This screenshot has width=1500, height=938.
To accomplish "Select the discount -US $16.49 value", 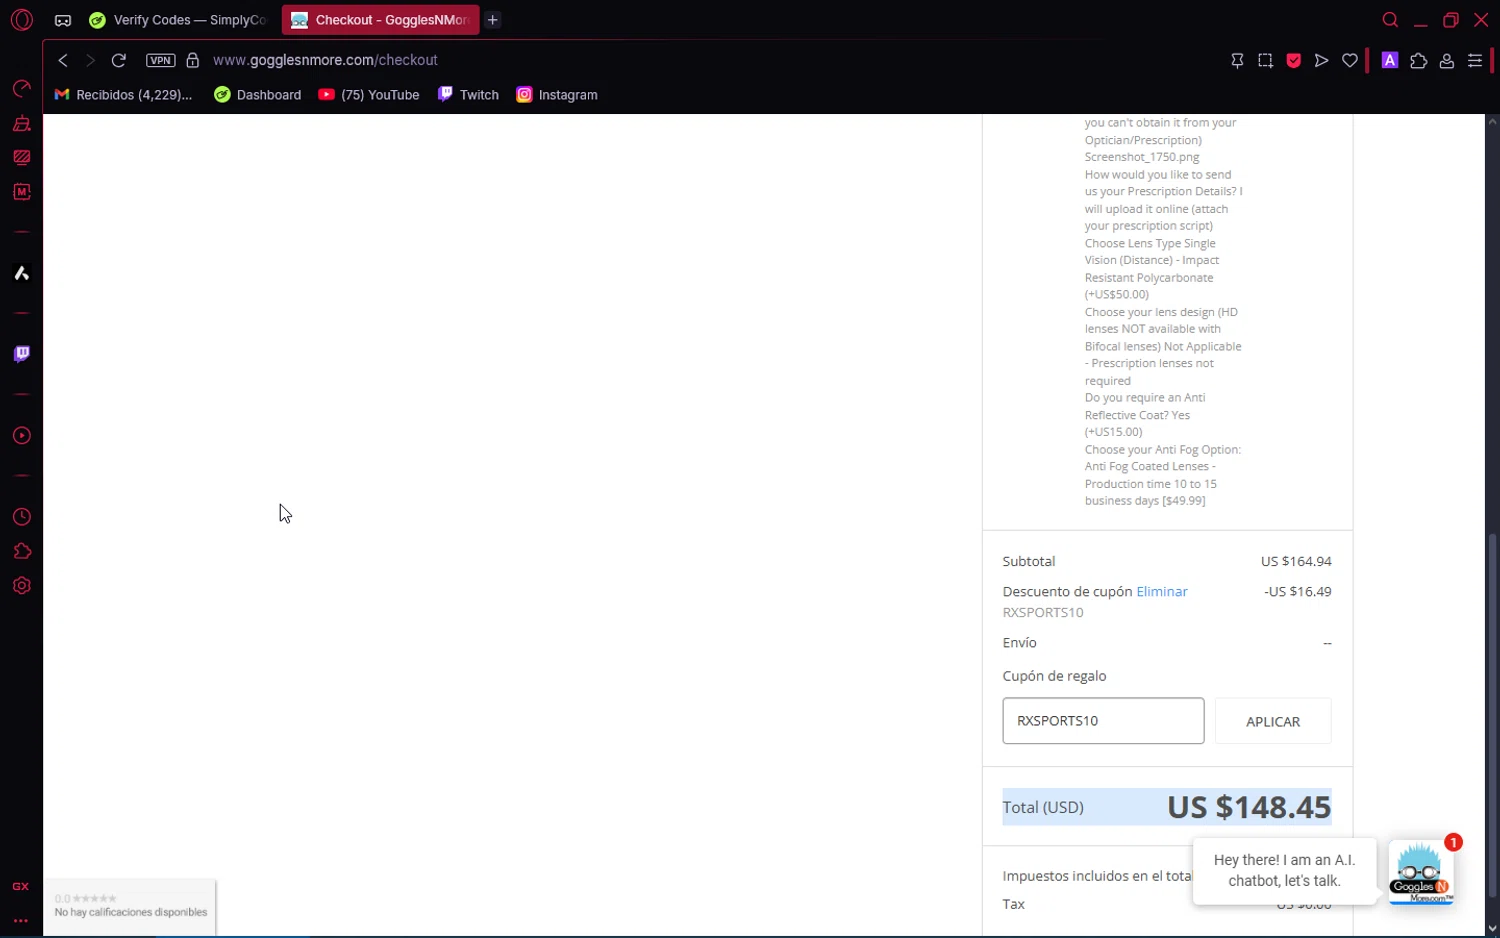I will (1298, 592).
